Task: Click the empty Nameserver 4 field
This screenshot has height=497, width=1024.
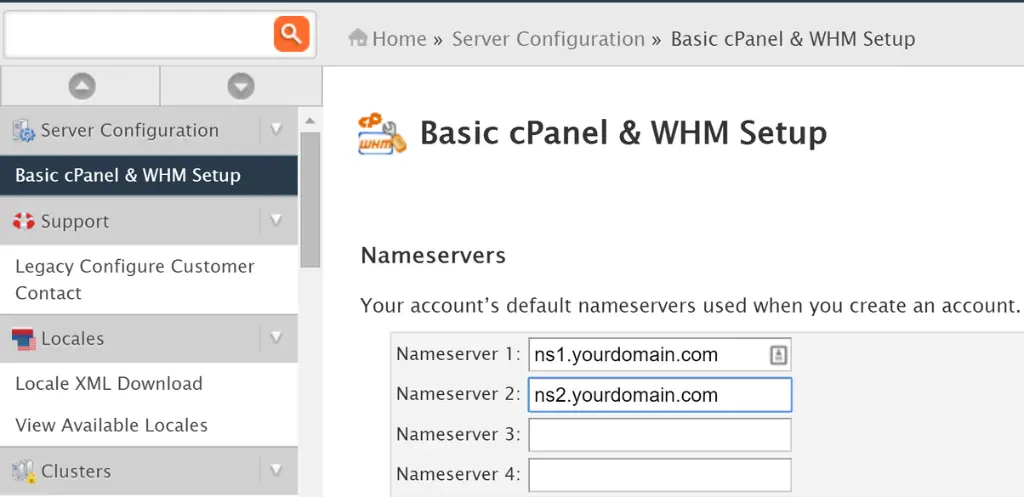Action: point(660,475)
